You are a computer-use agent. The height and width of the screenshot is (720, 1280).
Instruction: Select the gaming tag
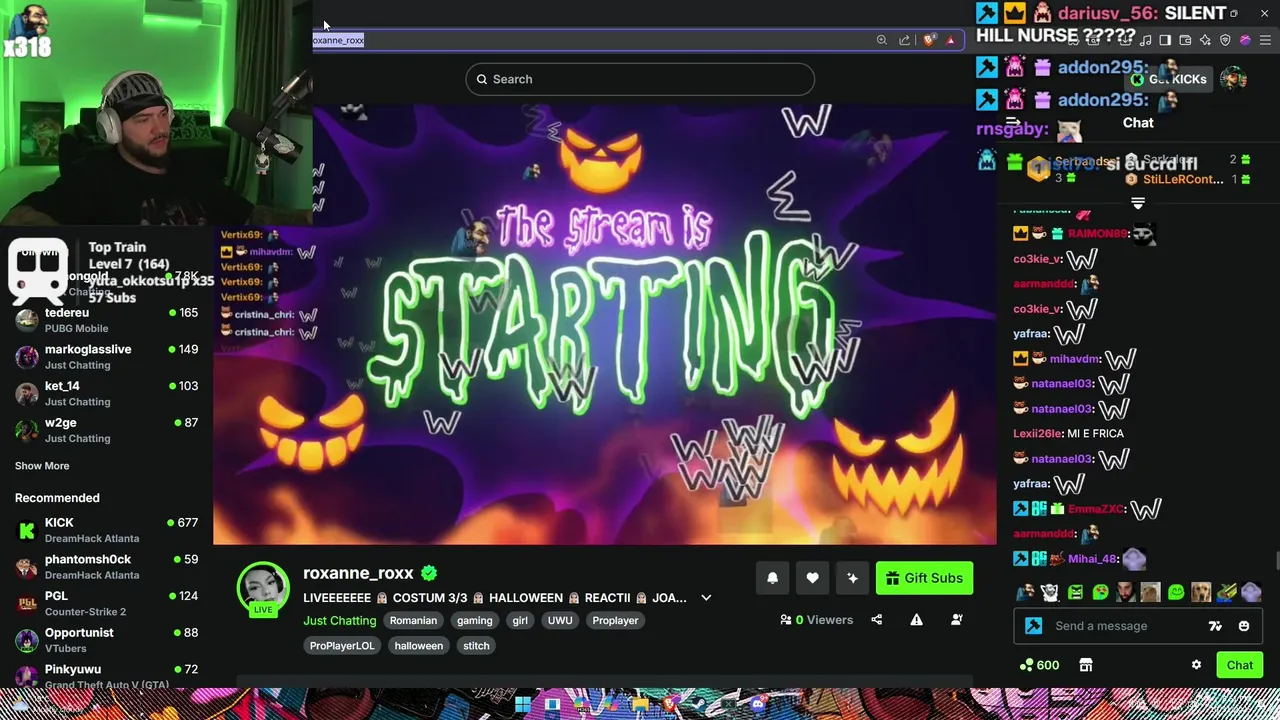(x=474, y=620)
